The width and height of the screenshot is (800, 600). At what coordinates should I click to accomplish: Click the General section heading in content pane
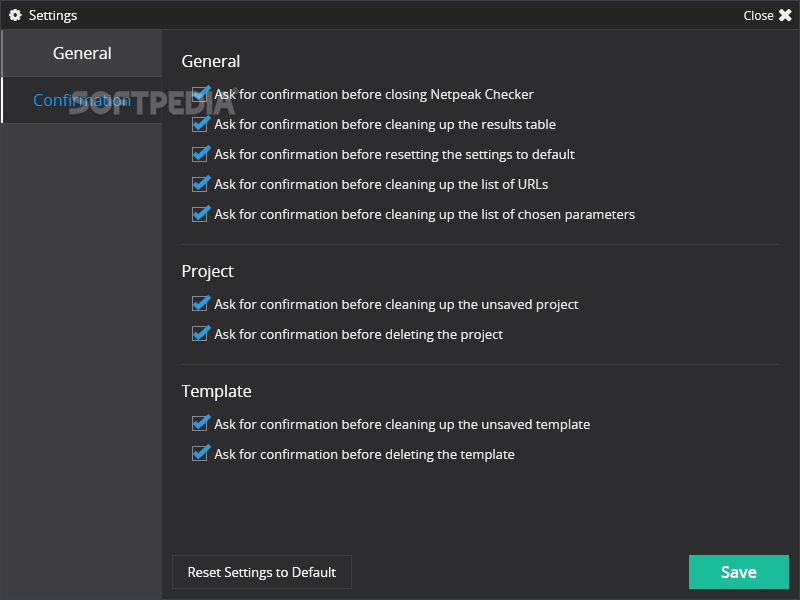pos(211,61)
